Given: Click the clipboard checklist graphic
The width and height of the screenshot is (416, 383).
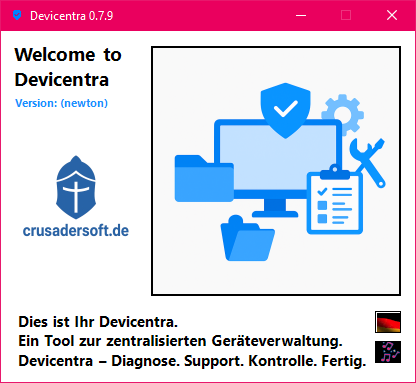Looking at the screenshot, I should pyautogui.click(x=335, y=200).
